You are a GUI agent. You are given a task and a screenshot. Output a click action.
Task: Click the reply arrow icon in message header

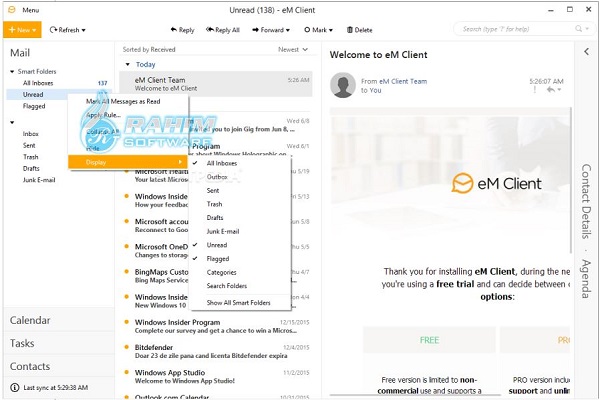pos(551,90)
